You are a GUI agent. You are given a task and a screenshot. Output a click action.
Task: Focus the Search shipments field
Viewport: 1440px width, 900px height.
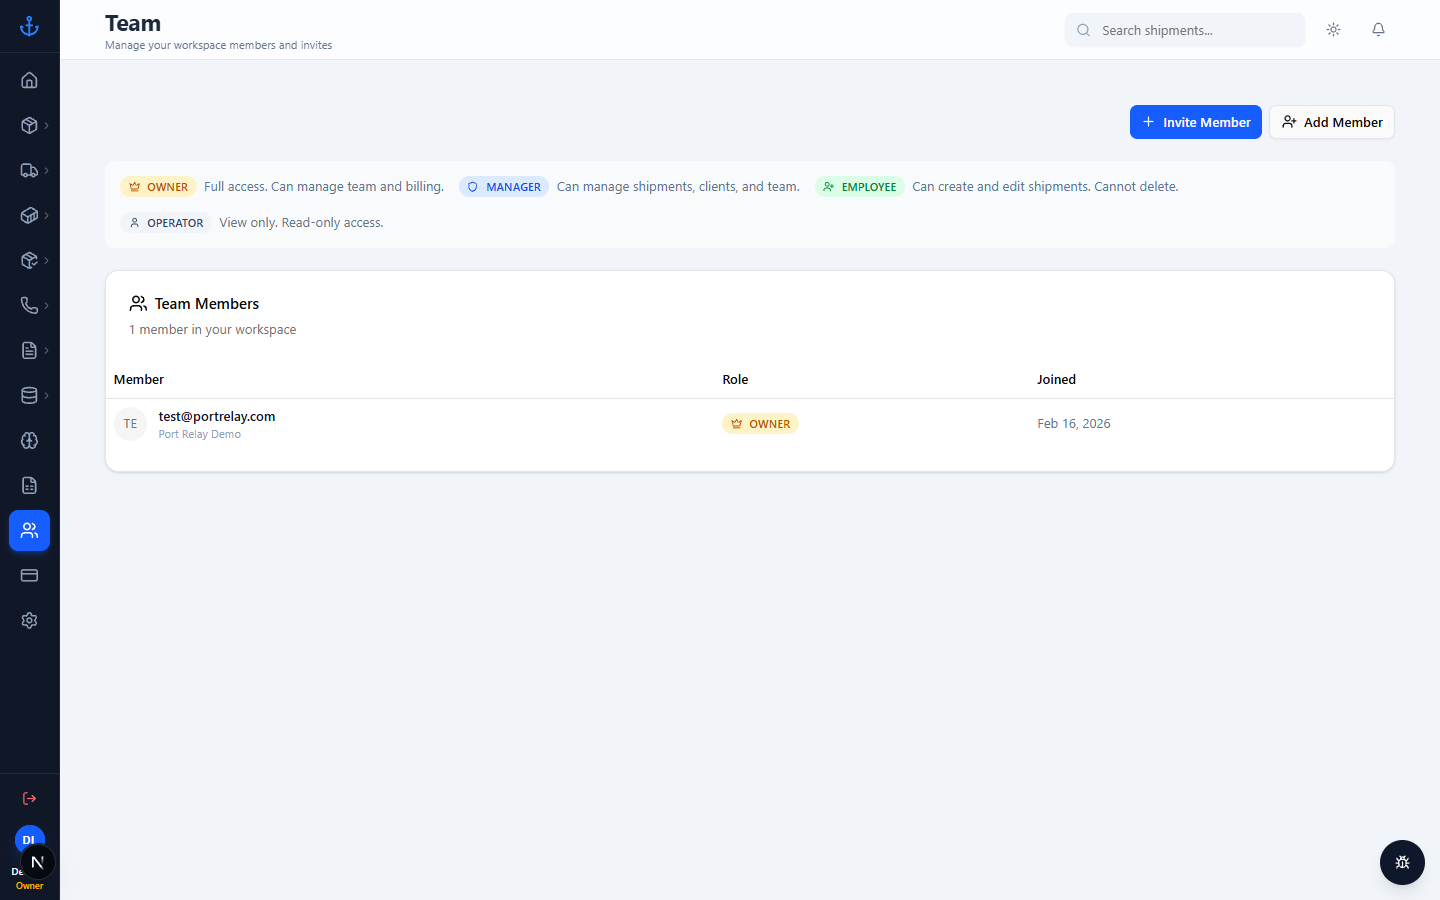[x=1185, y=30]
